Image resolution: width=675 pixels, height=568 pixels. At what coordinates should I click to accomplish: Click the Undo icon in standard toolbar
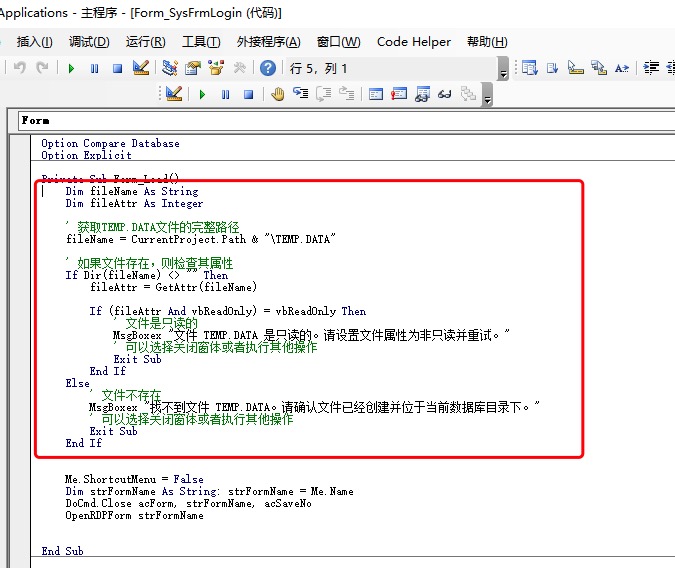(19, 68)
